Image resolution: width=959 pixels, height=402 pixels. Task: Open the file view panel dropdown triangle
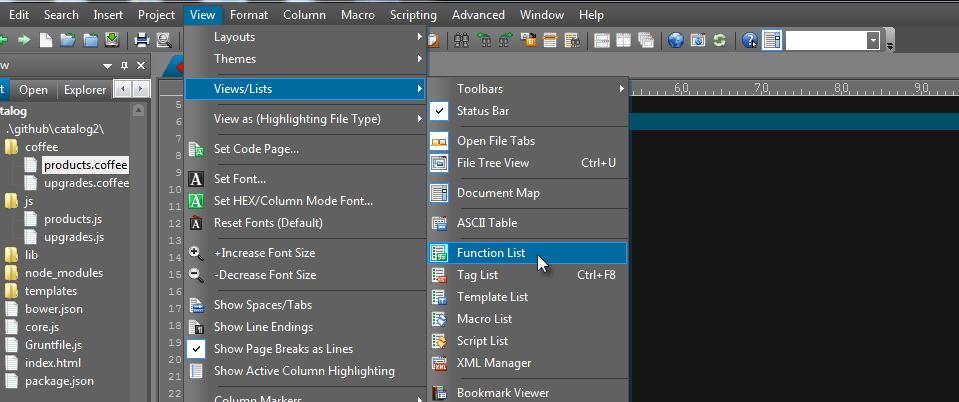coord(108,66)
